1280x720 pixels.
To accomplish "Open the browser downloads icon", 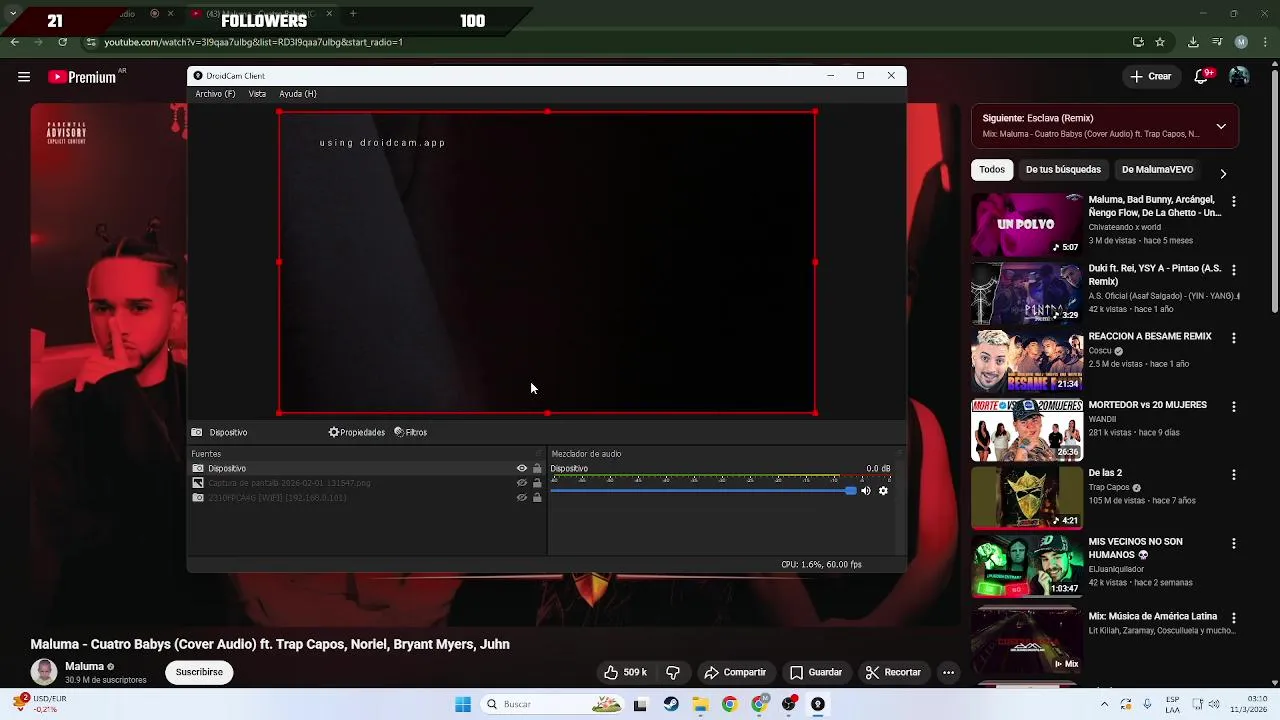I will [1193, 42].
